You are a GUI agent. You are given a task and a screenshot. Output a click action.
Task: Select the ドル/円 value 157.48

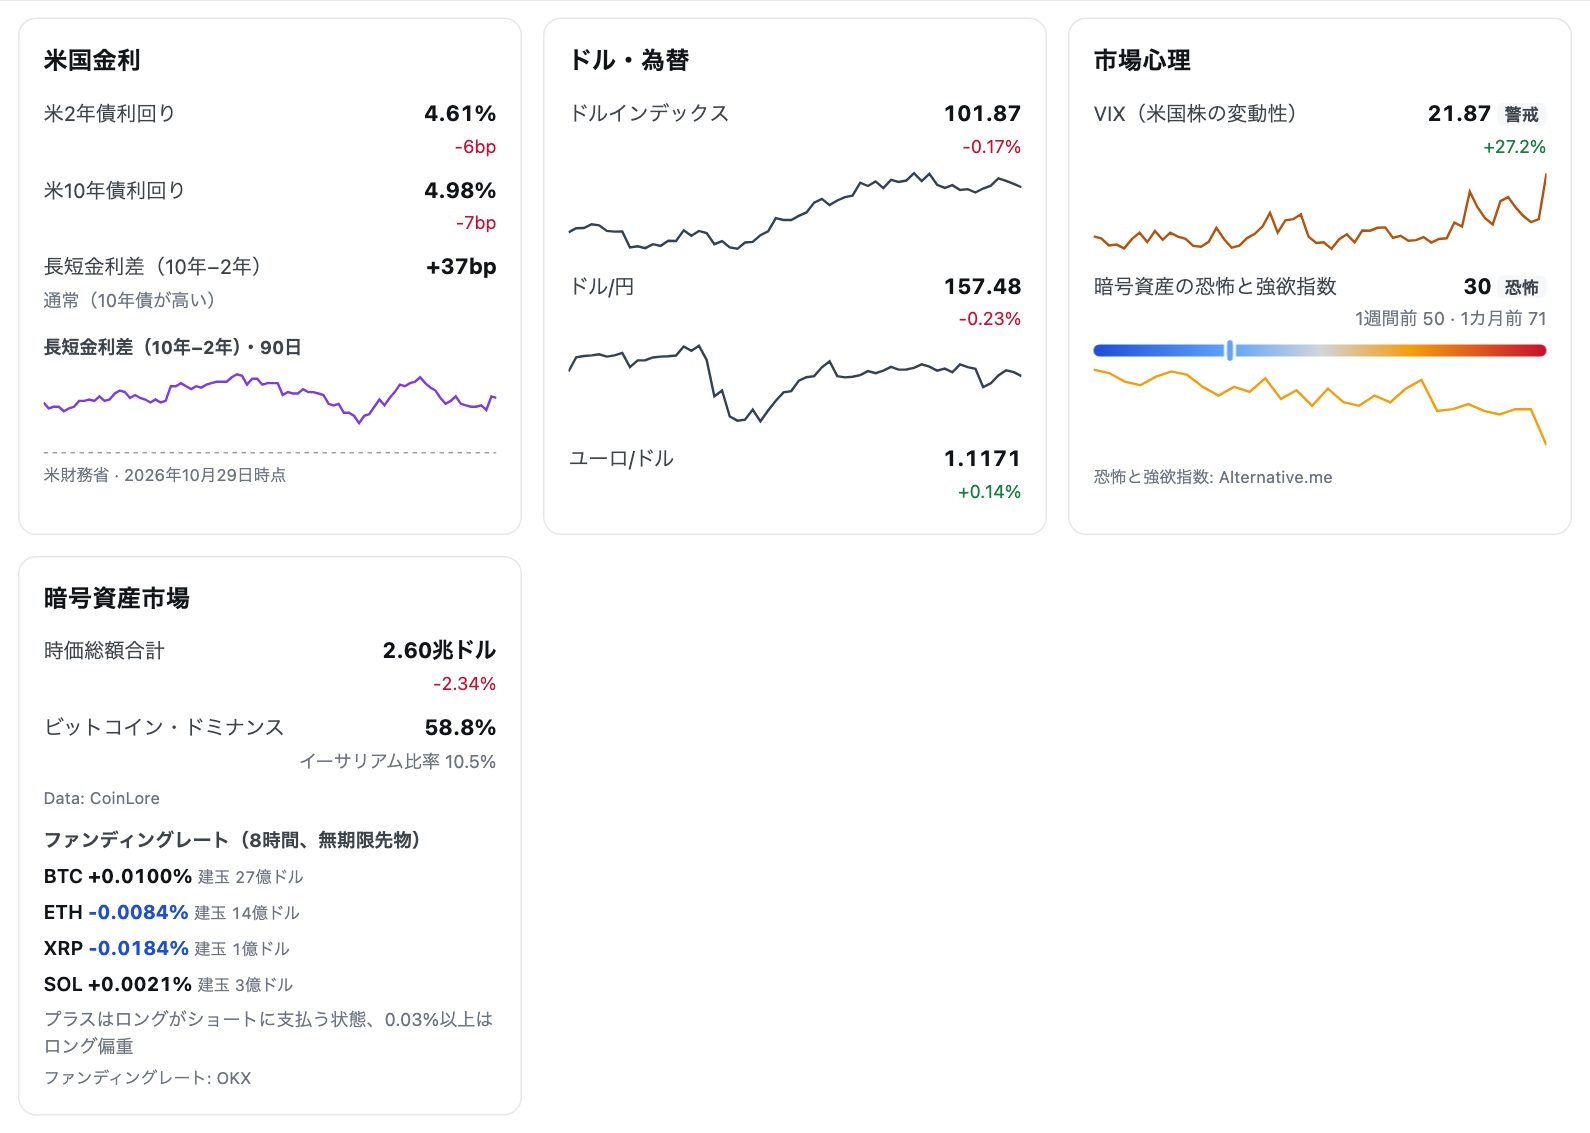click(982, 286)
